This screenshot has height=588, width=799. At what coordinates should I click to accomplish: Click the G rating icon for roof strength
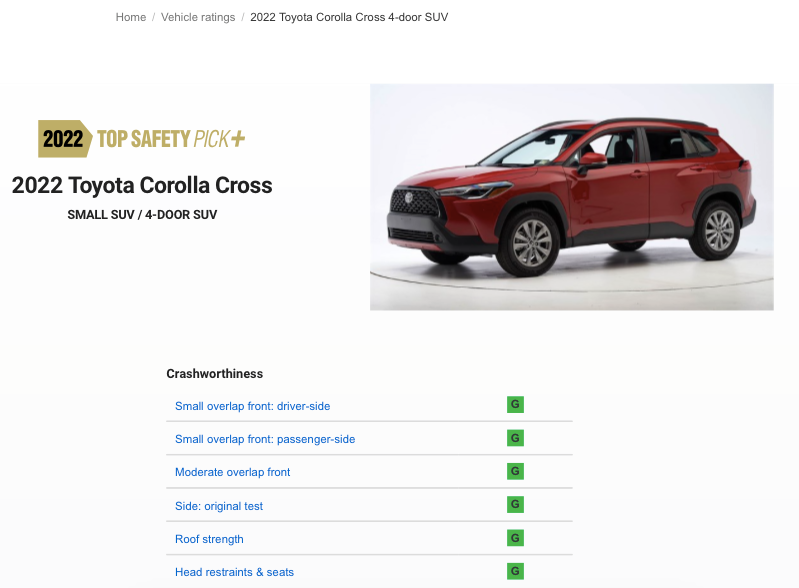click(515, 538)
